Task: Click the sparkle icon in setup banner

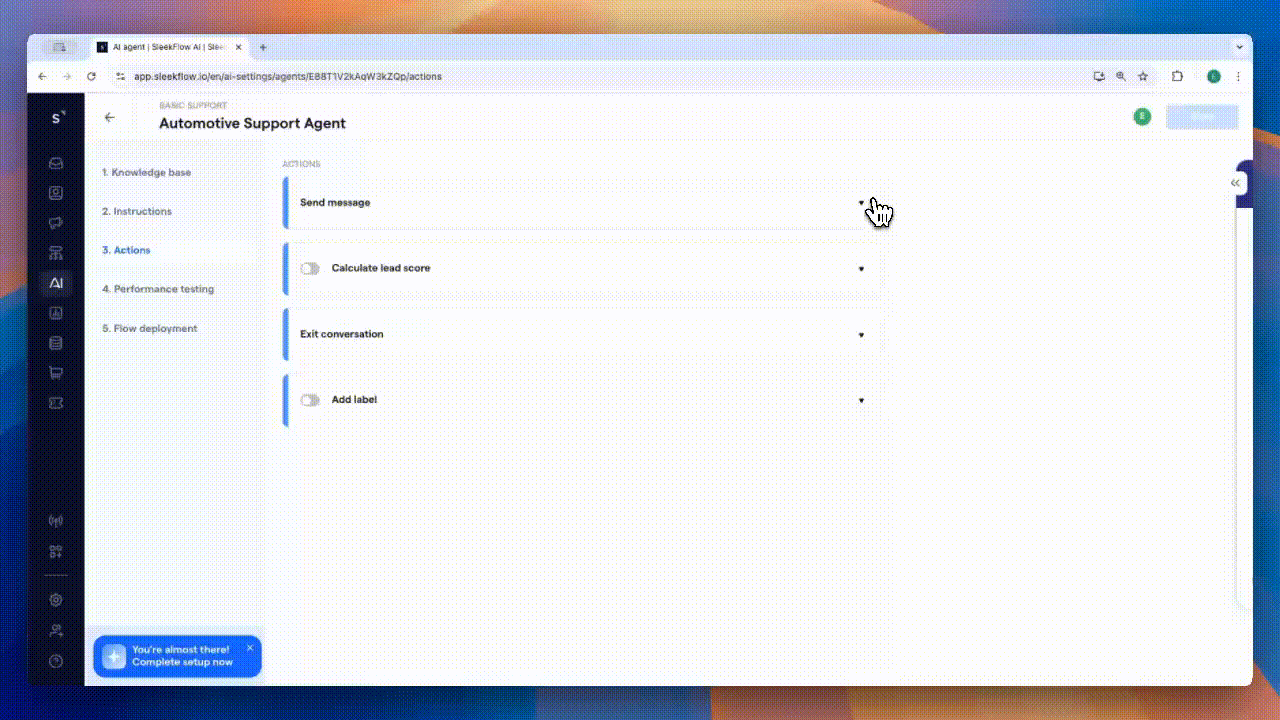Action: pos(115,656)
